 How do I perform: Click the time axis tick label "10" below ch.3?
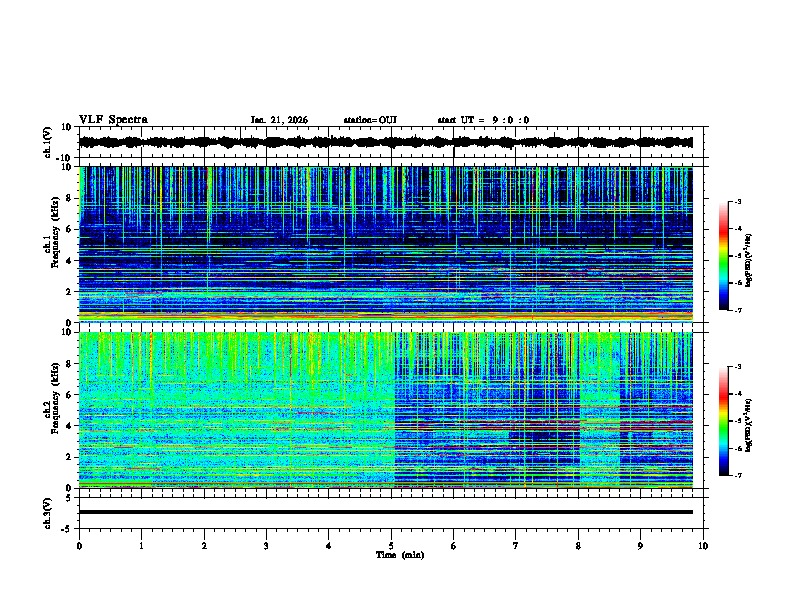pyautogui.click(x=703, y=546)
